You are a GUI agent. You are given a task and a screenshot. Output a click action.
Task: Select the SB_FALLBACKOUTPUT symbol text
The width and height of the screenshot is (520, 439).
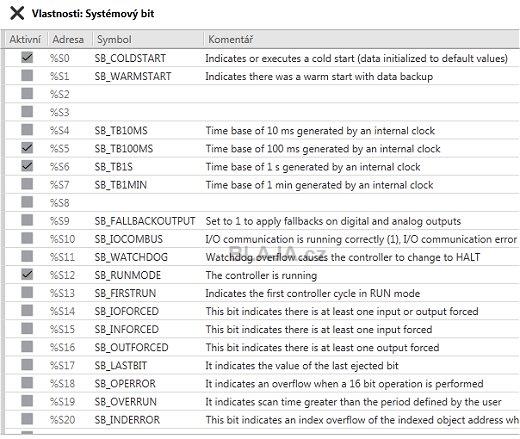145,221
